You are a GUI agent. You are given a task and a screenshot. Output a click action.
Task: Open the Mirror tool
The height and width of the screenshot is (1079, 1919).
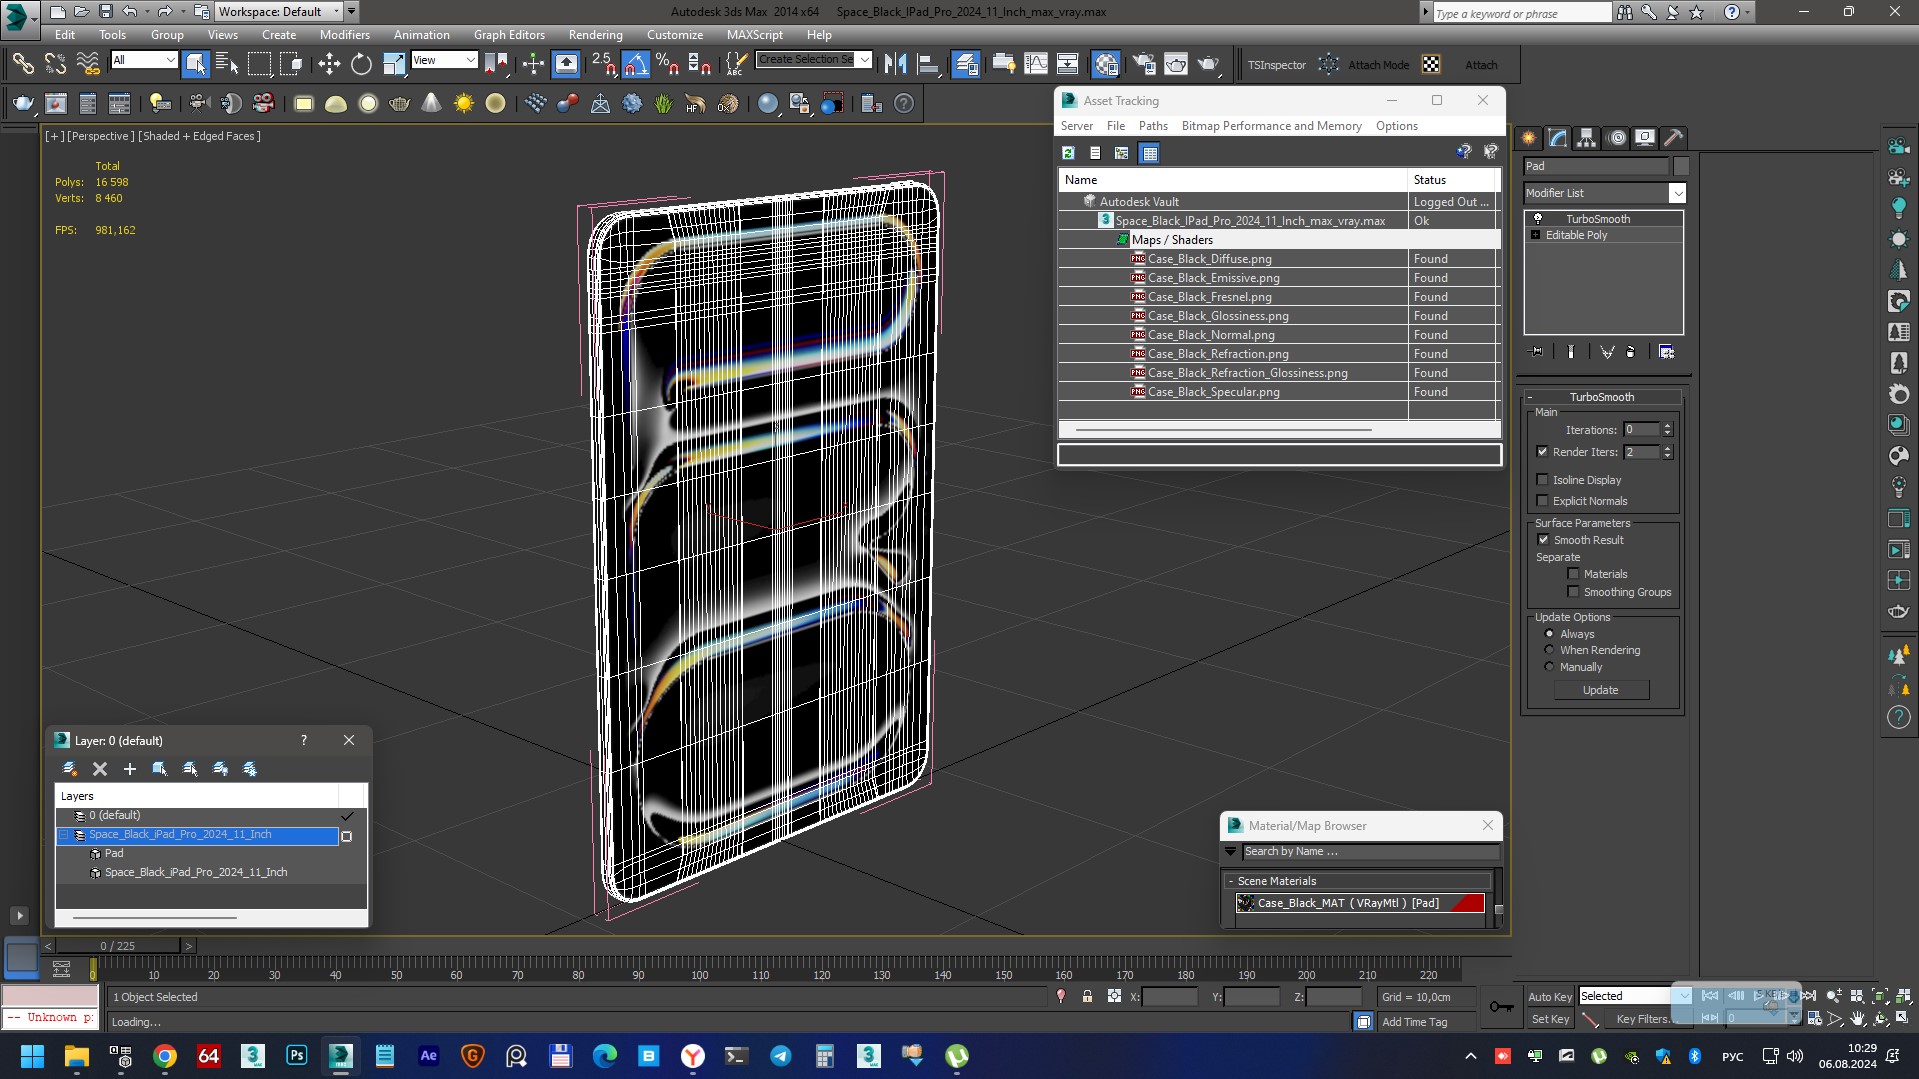(x=895, y=65)
